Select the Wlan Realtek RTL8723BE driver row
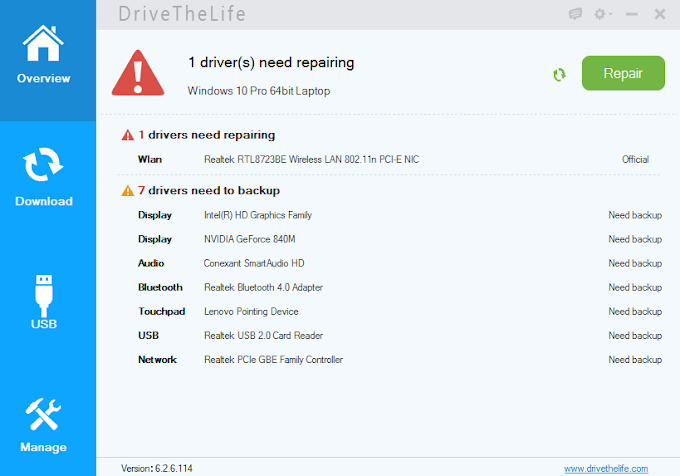This screenshot has height=476, width=680. pyautogui.click(x=392, y=160)
